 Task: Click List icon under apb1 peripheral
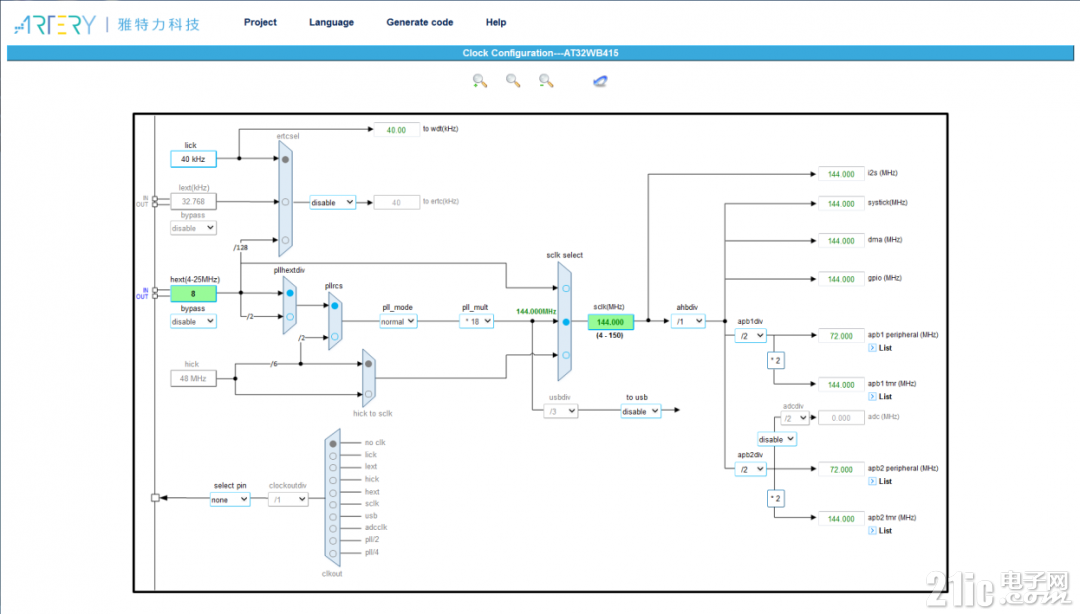[872, 348]
